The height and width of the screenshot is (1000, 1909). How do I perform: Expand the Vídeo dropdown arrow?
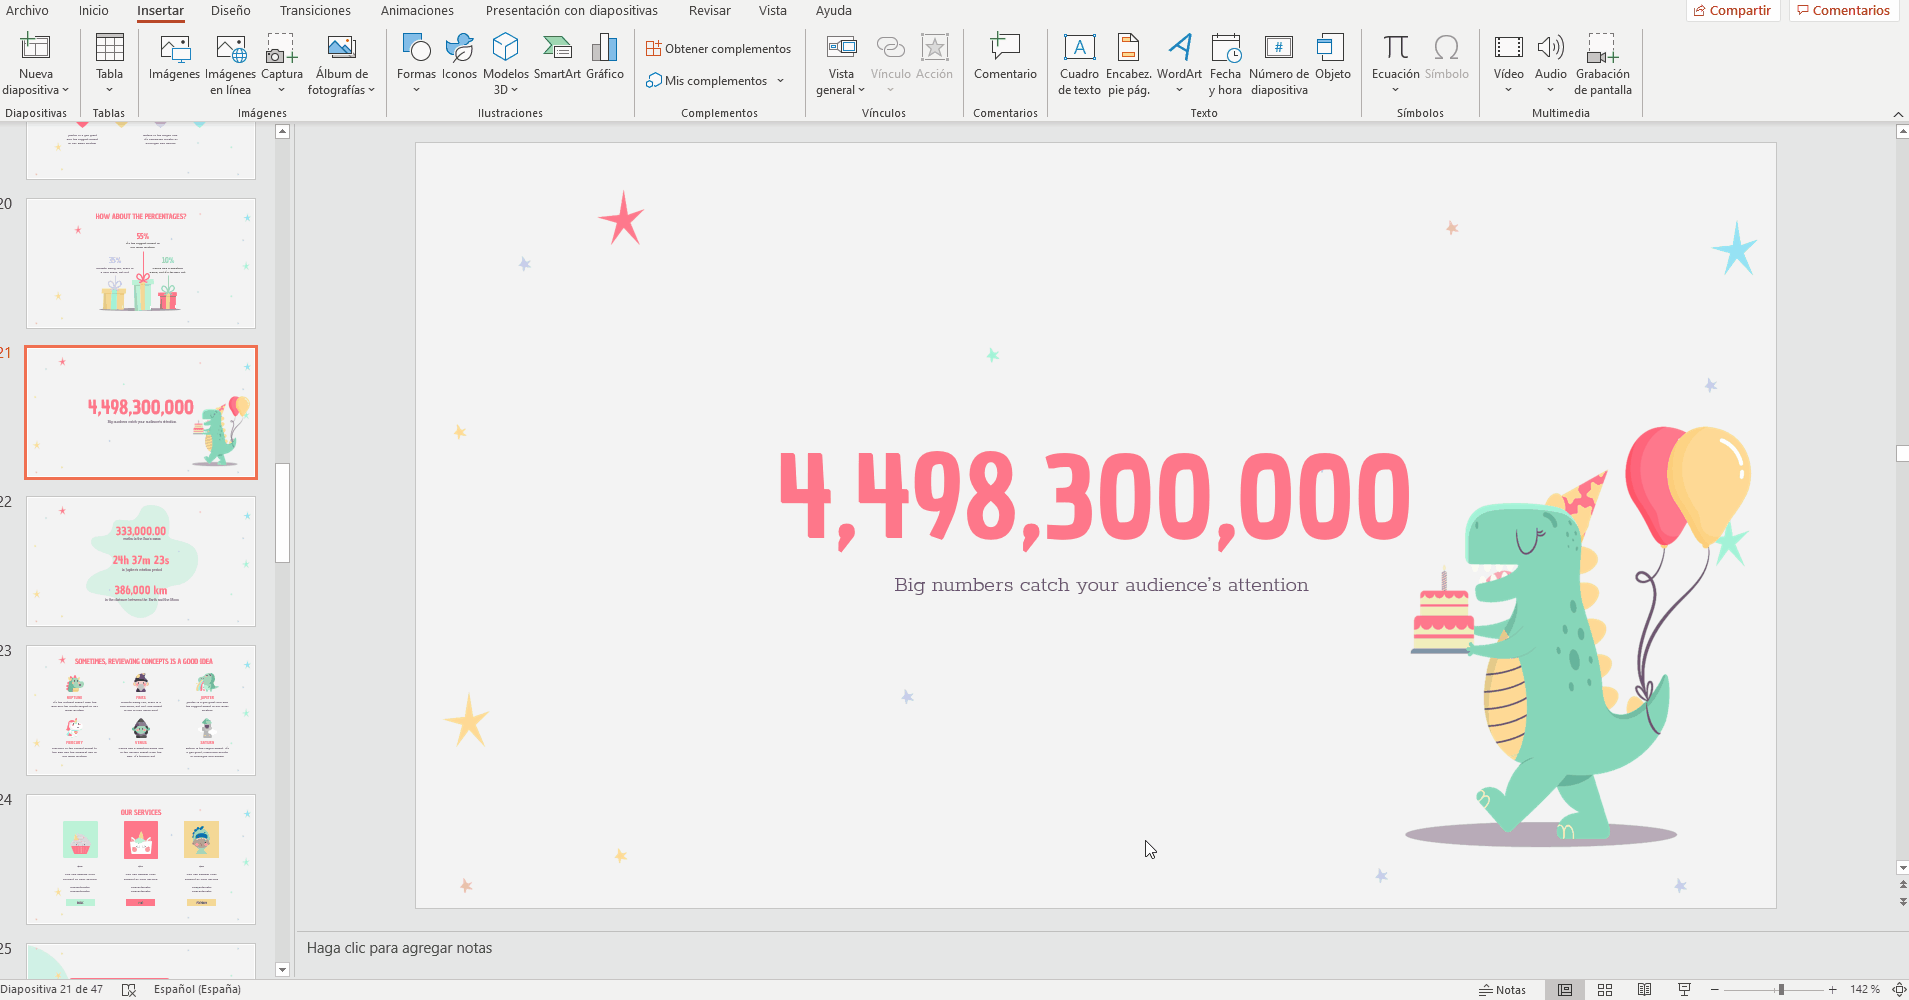[1508, 90]
